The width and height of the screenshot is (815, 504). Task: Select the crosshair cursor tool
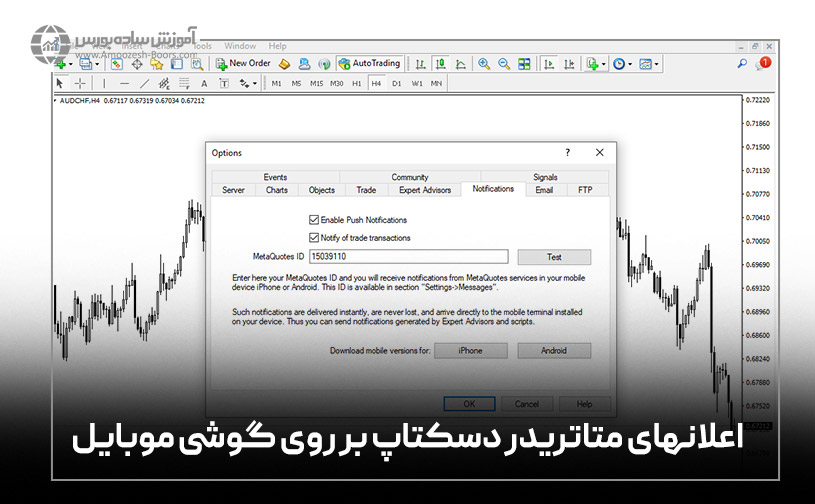click(80, 83)
